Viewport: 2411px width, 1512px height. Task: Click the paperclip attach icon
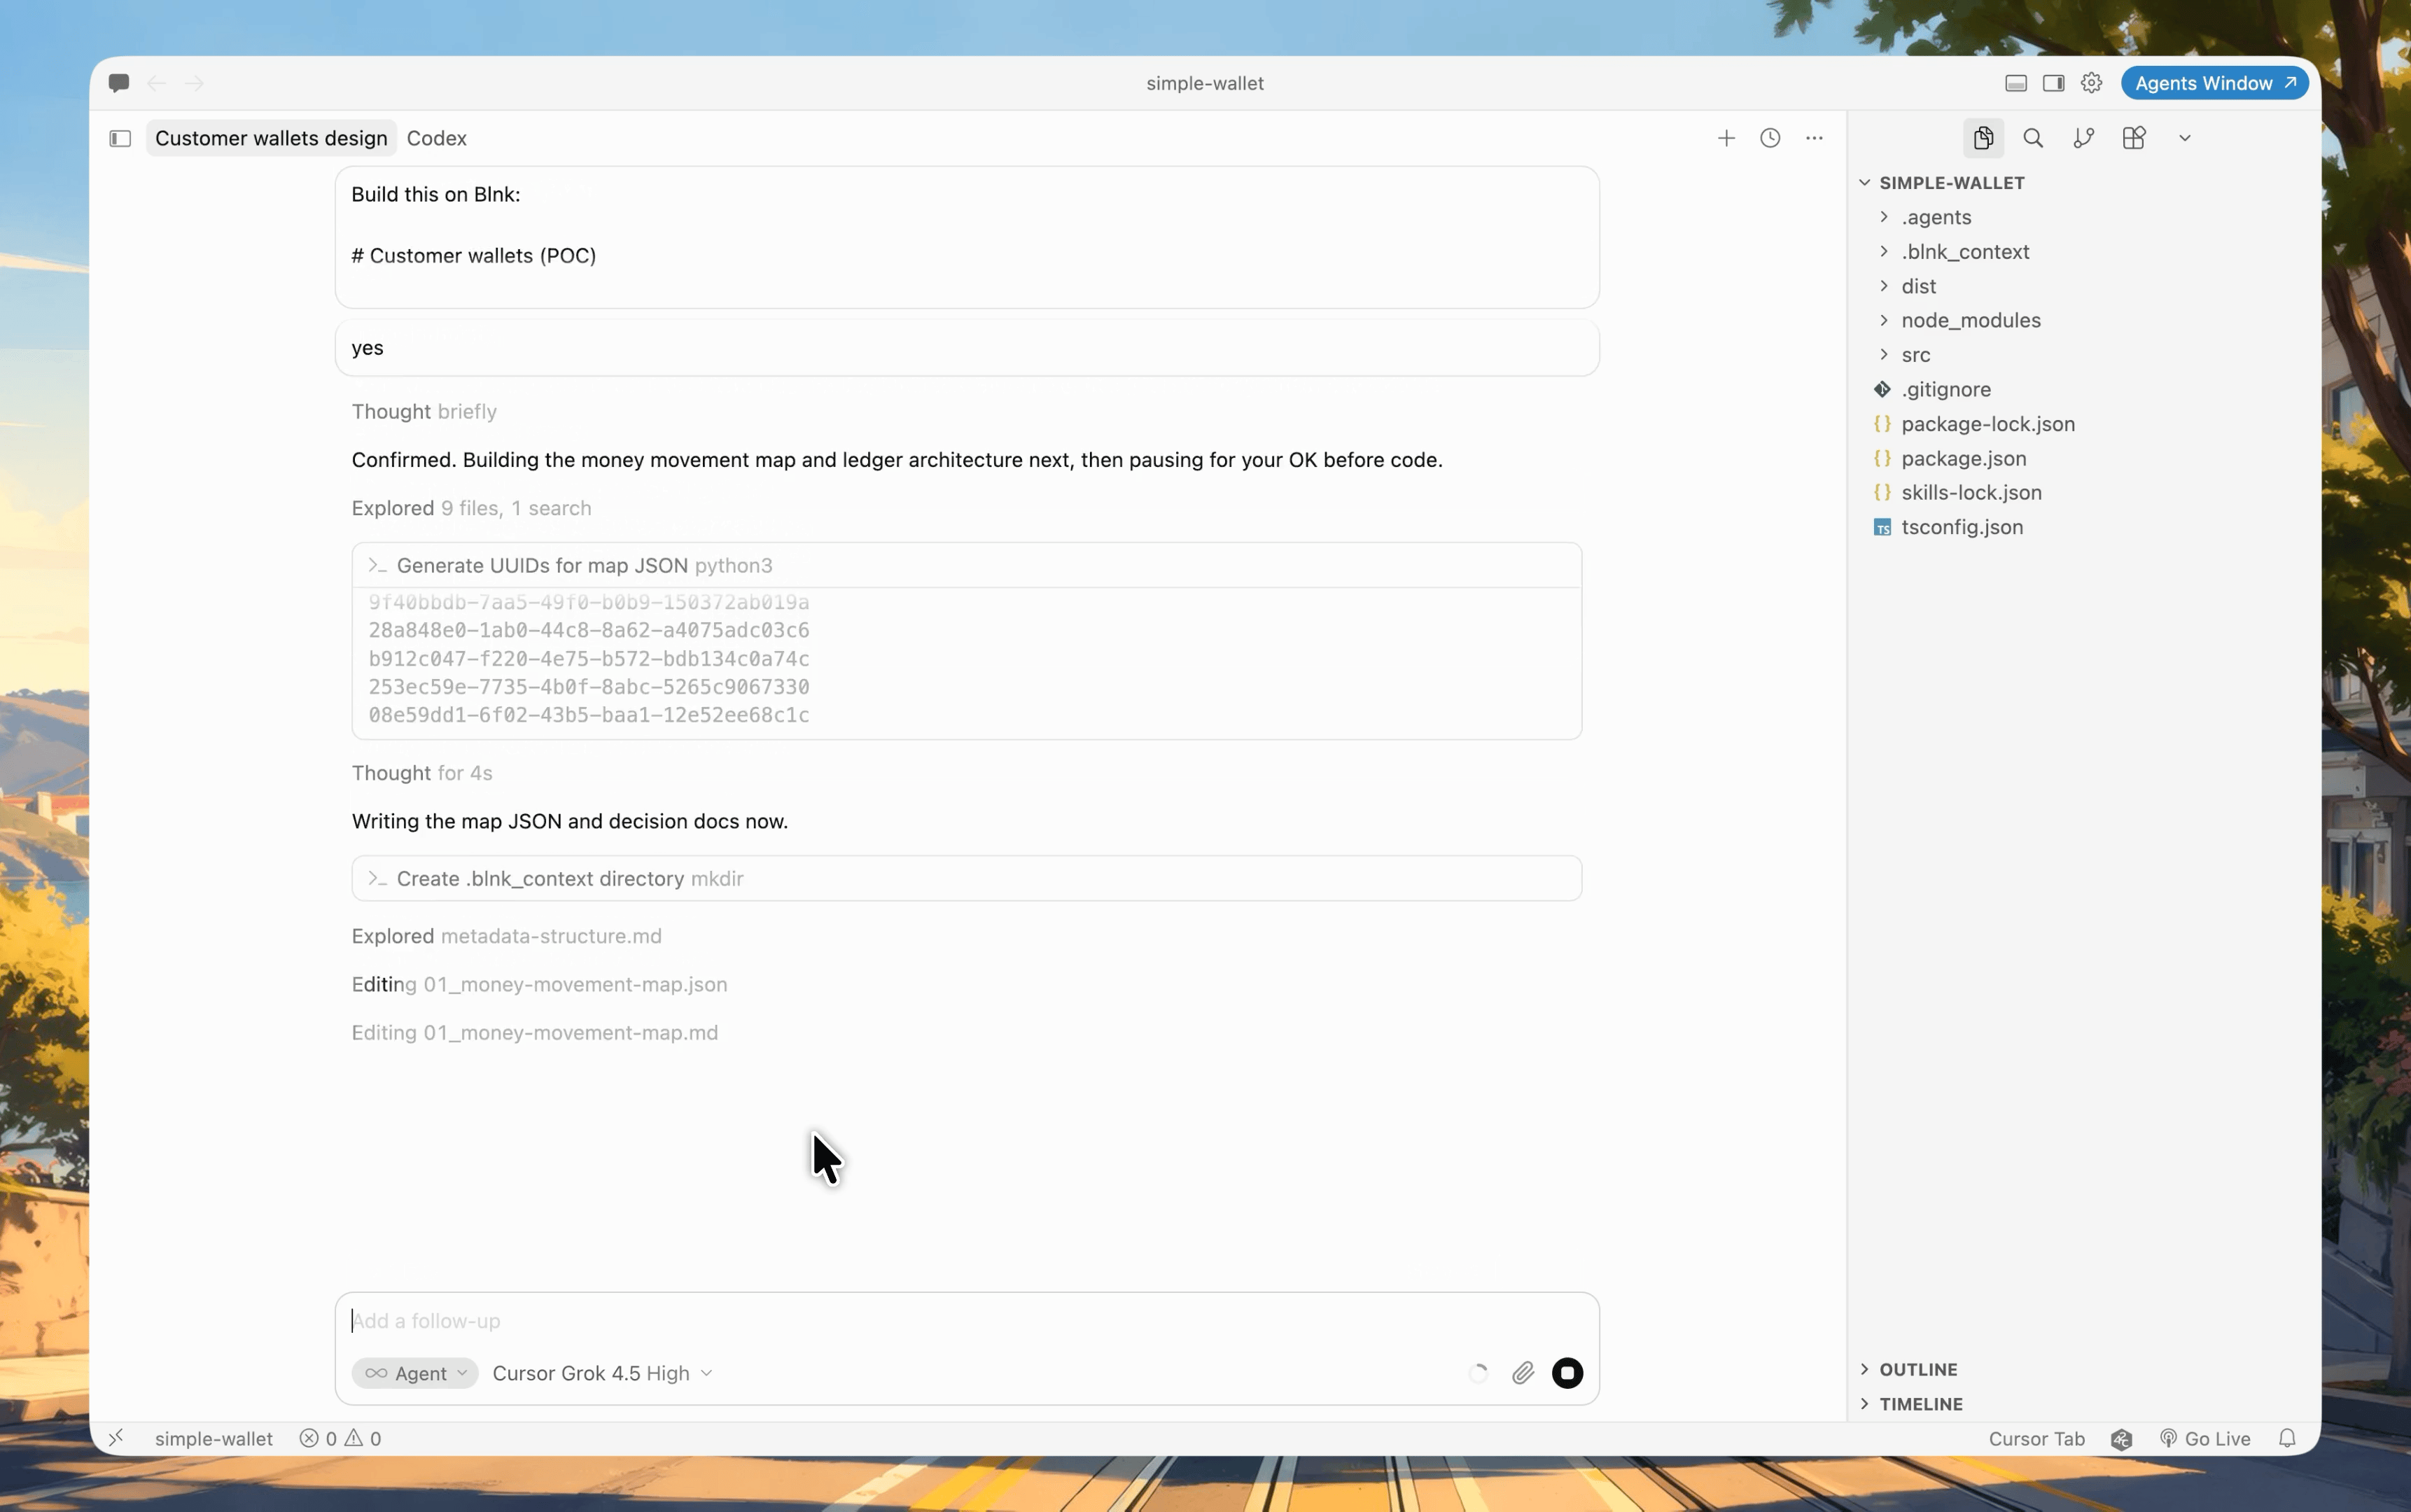[x=1523, y=1373]
